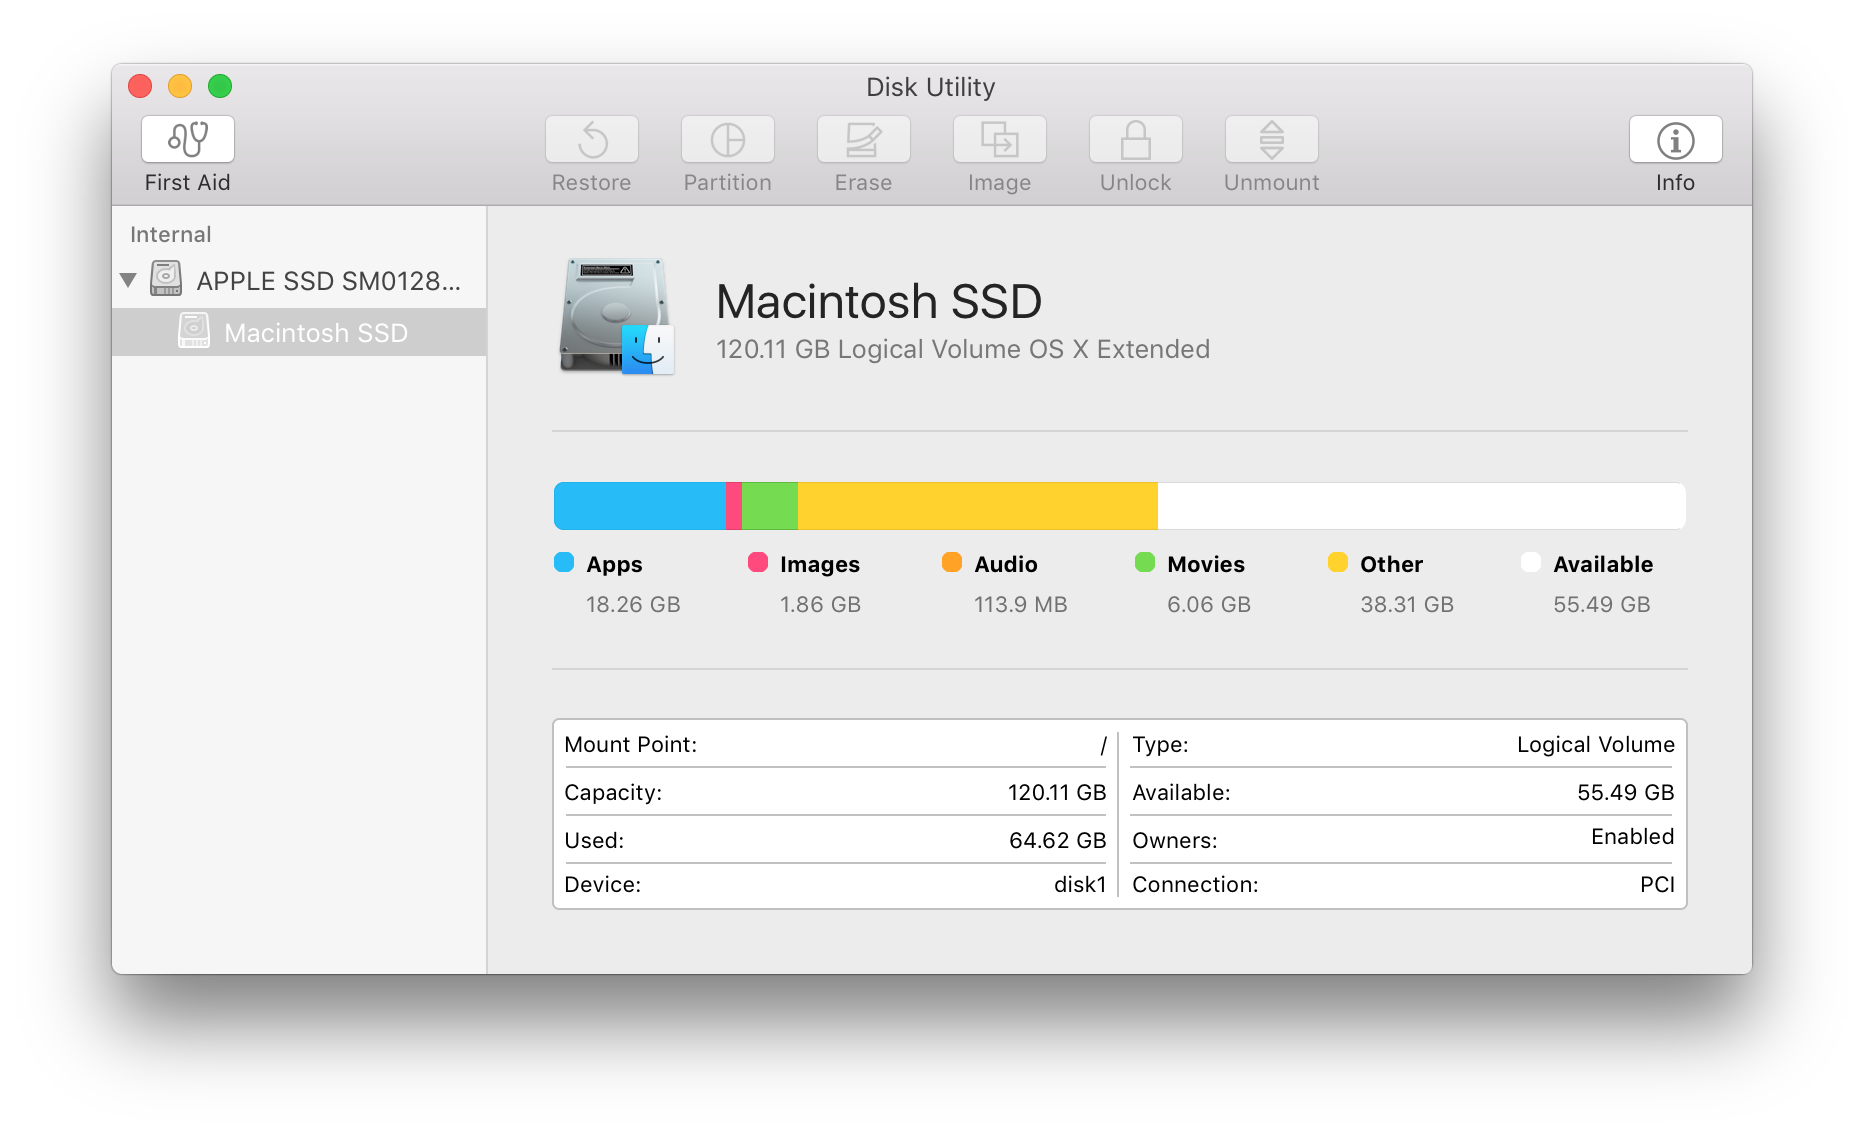Click the pink Images legend dot

tap(758, 562)
